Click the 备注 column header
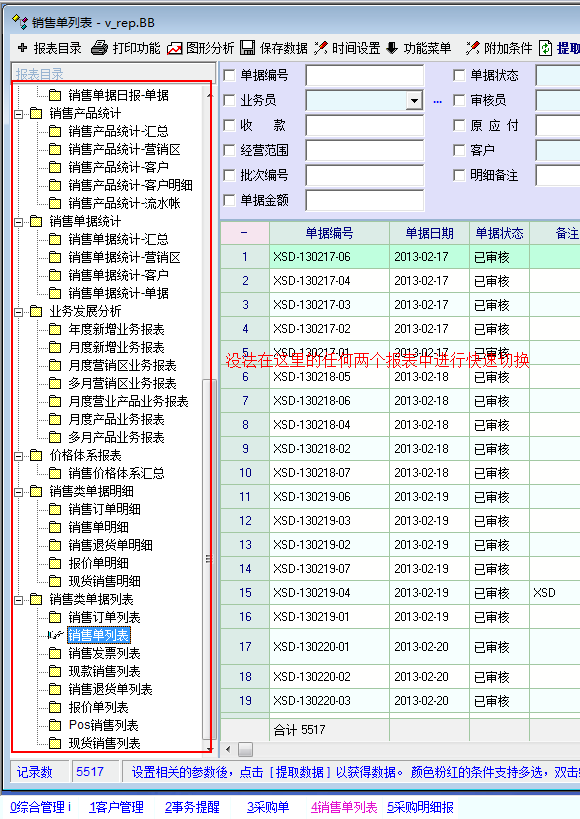 [555, 233]
